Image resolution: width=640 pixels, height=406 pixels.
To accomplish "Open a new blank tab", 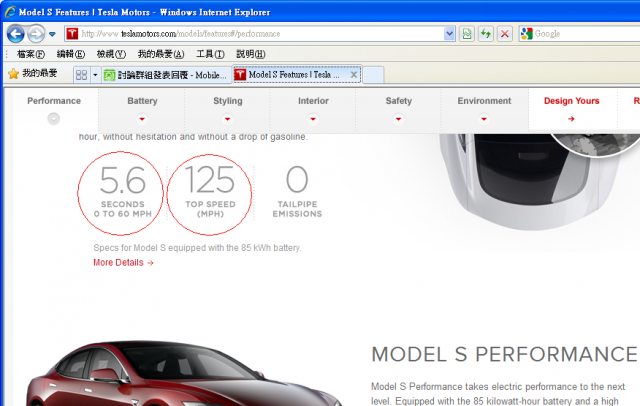I will [x=373, y=75].
